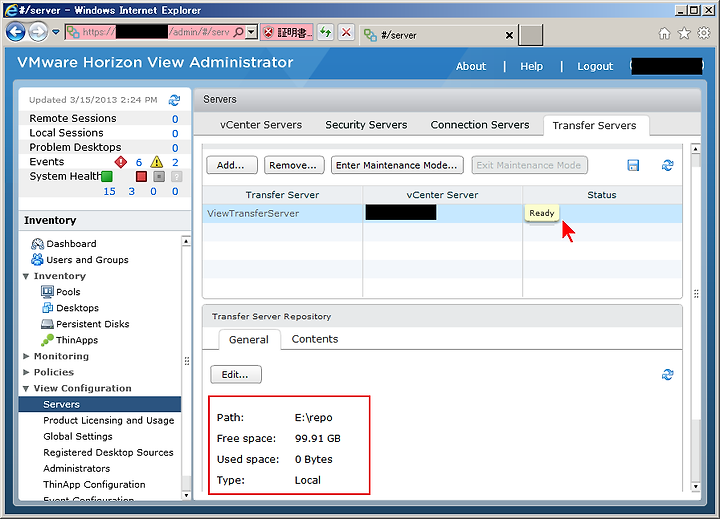The width and height of the screenshot is (720, 519).
Task: Collapse the Inventory tree section
Action: pos(26,276)
